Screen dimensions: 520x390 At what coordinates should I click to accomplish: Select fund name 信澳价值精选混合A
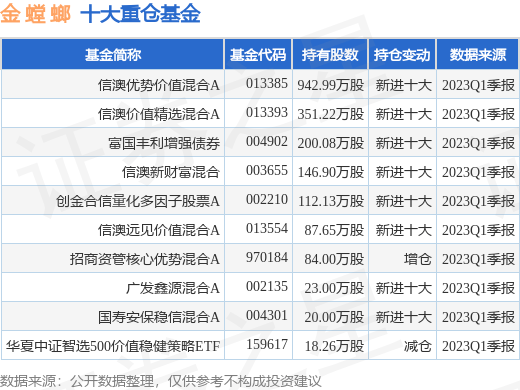coord(159,114)
